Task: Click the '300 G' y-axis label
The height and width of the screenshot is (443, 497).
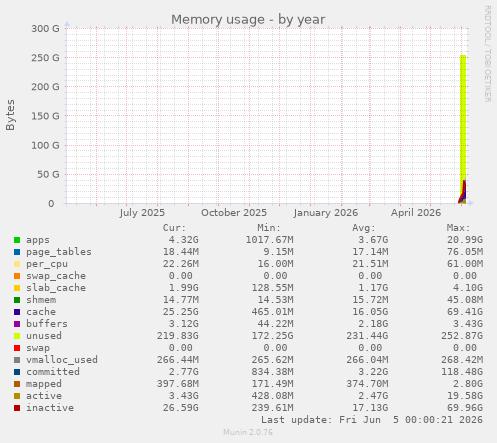Action: pyautogui.click(x=45, y=29)
